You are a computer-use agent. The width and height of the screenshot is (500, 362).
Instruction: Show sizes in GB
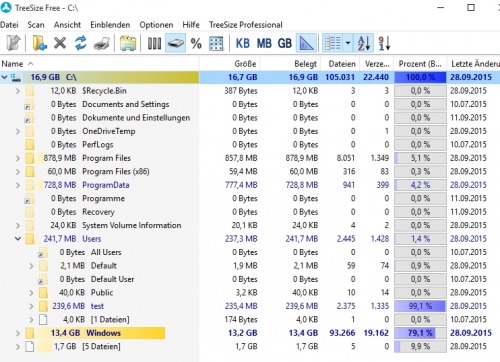285,43
